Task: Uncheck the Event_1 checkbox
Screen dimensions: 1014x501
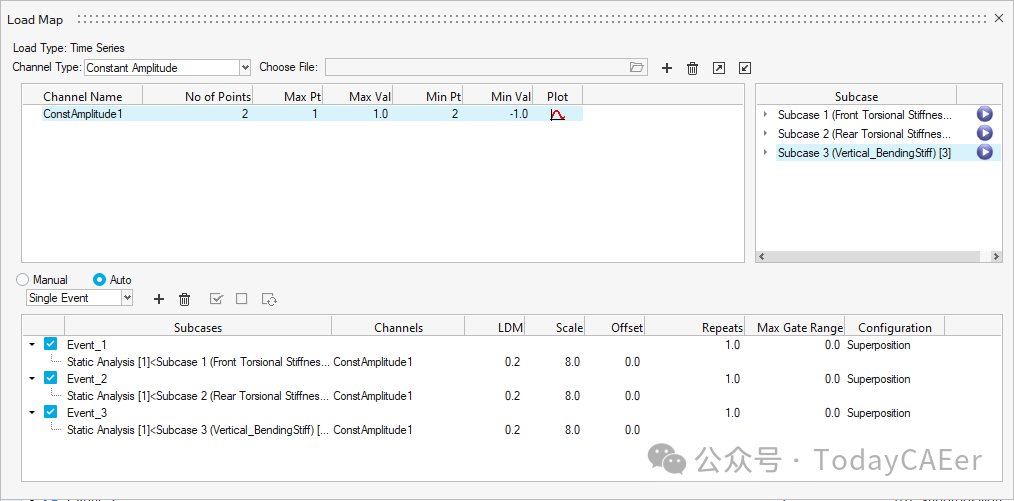Action: [50, 345]
